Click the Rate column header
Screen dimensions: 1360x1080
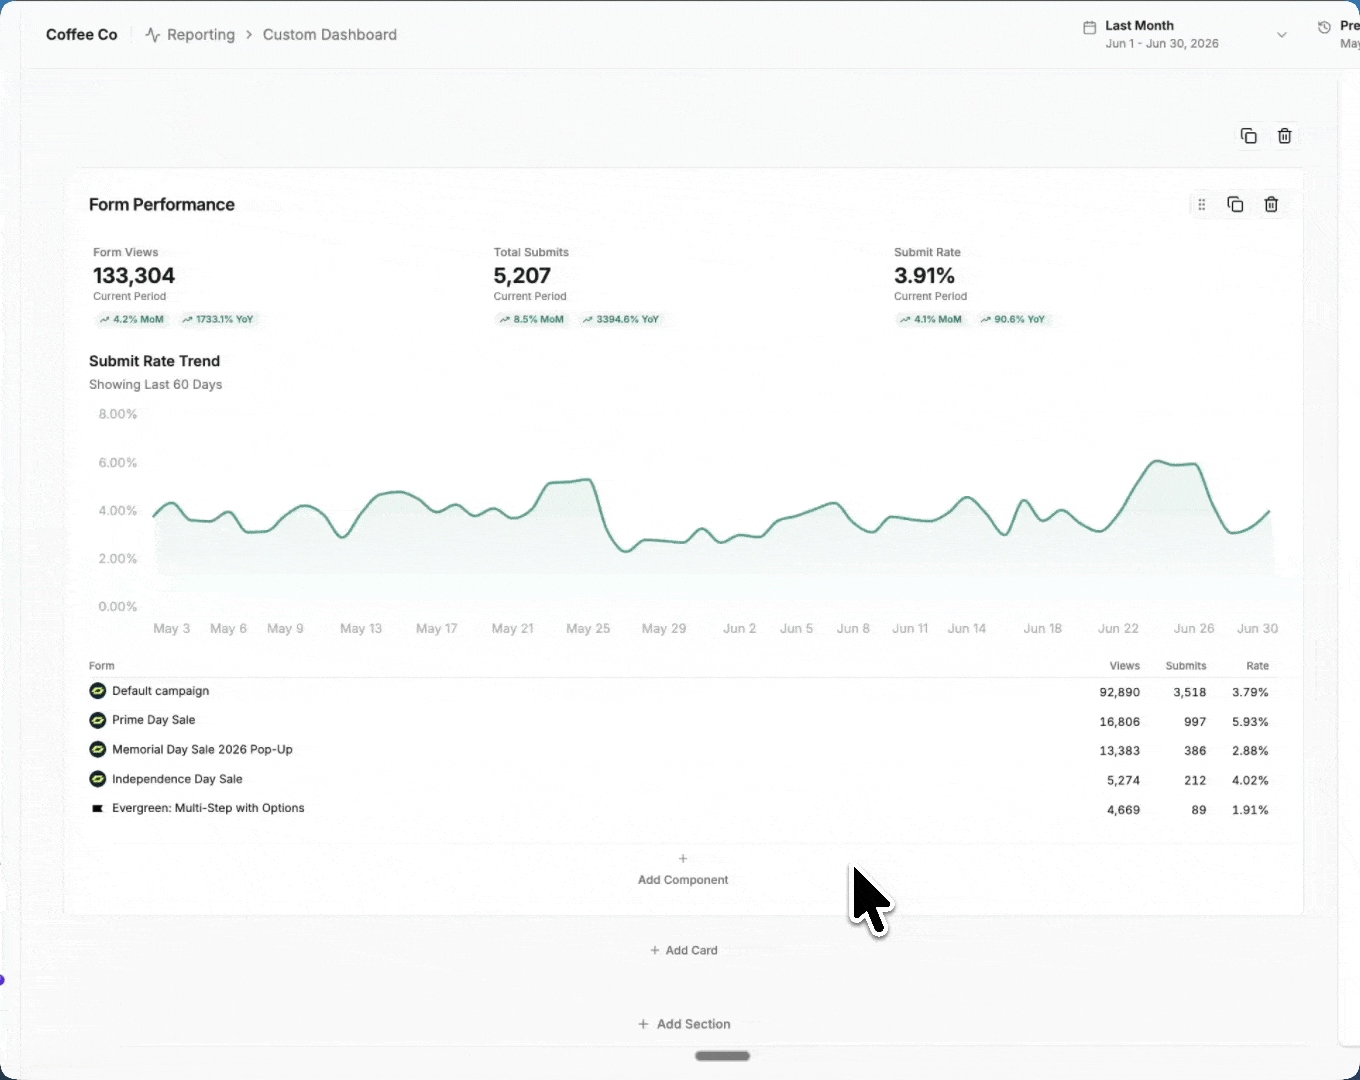click(1258, 666)
